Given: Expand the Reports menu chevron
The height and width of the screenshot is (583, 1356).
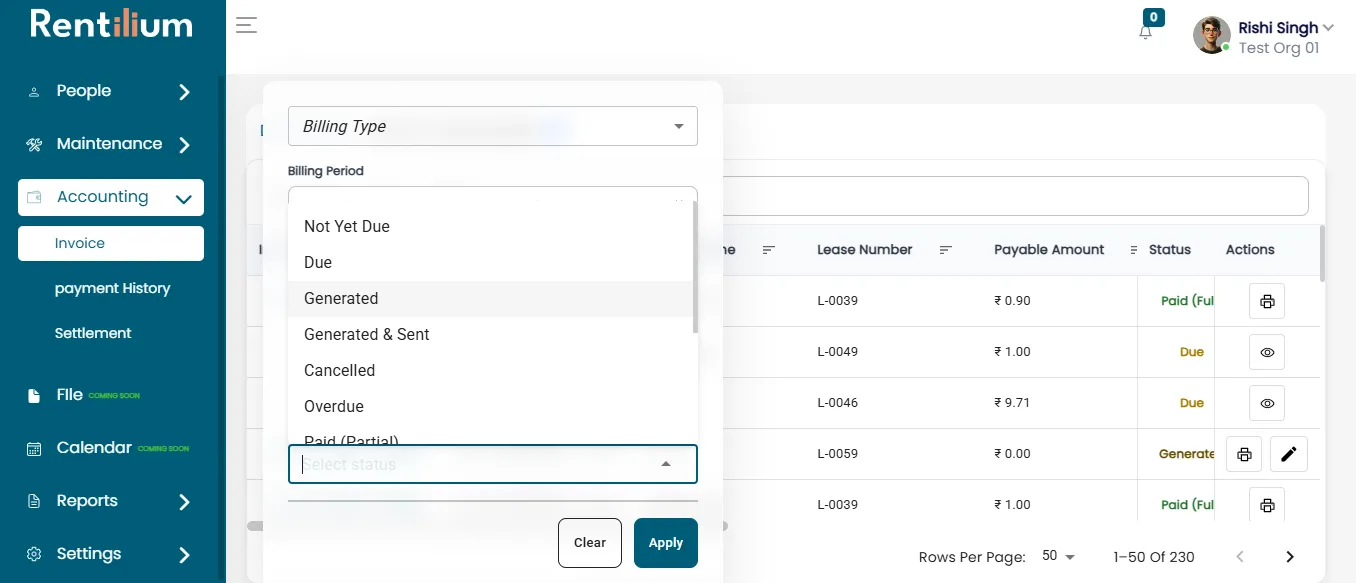Looking at the screenshot, I should [x=184, y=502].
